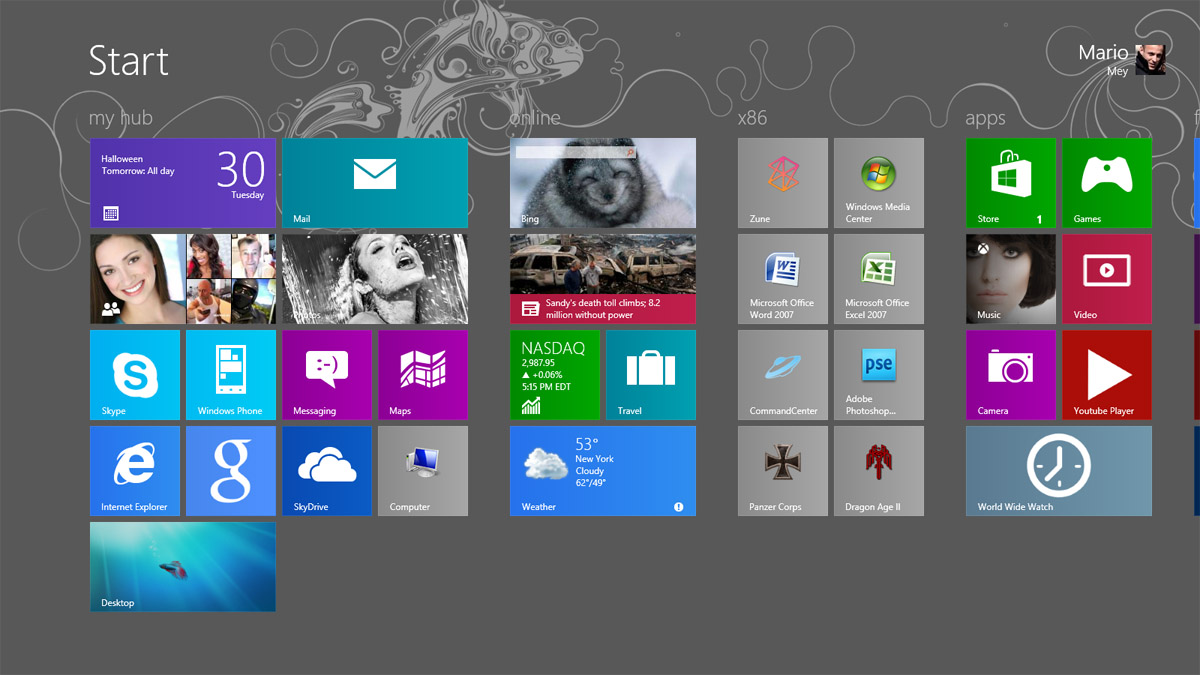Open the Windows Phone tile

[231, 375]
